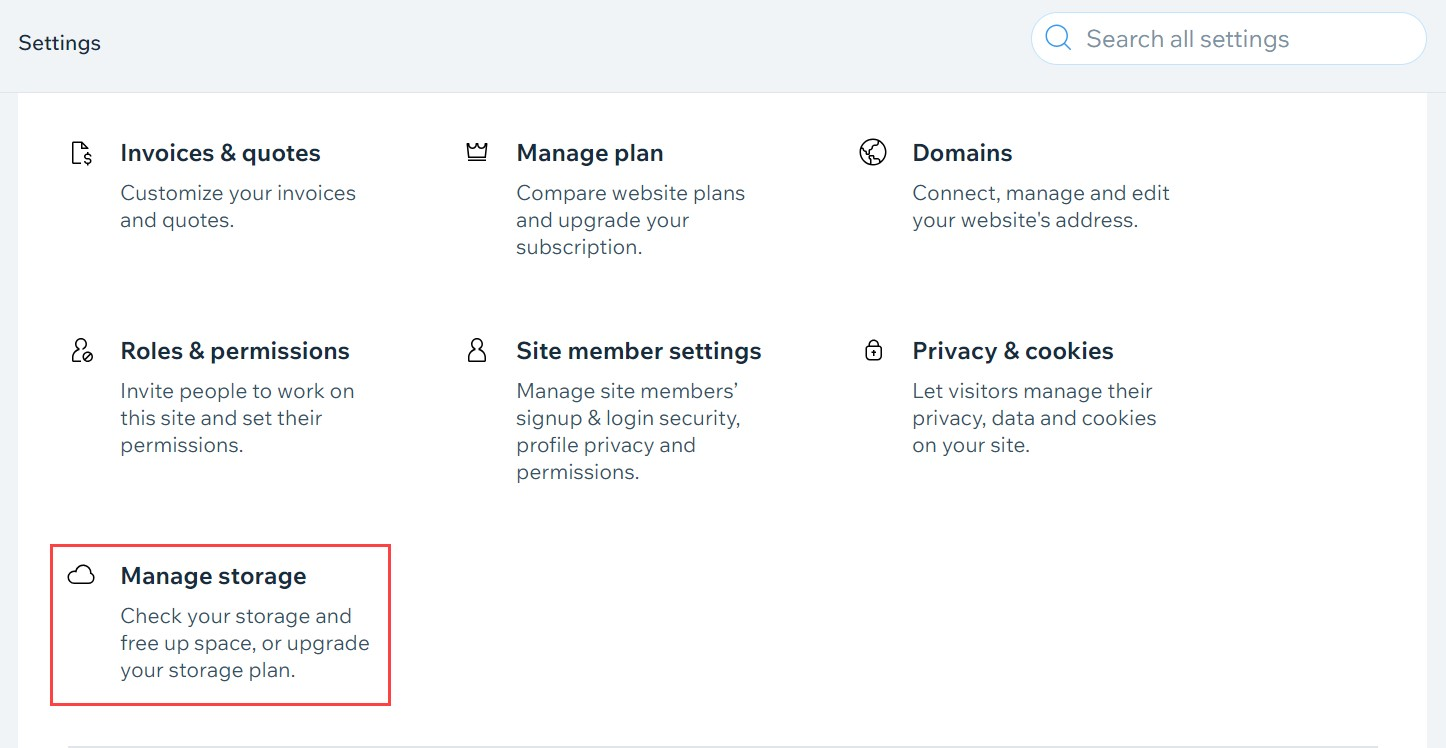Focus the Search all settings field
The width and height of the screenshot is (1446, 748).
pyautogui.click(x=1228, y=39)
